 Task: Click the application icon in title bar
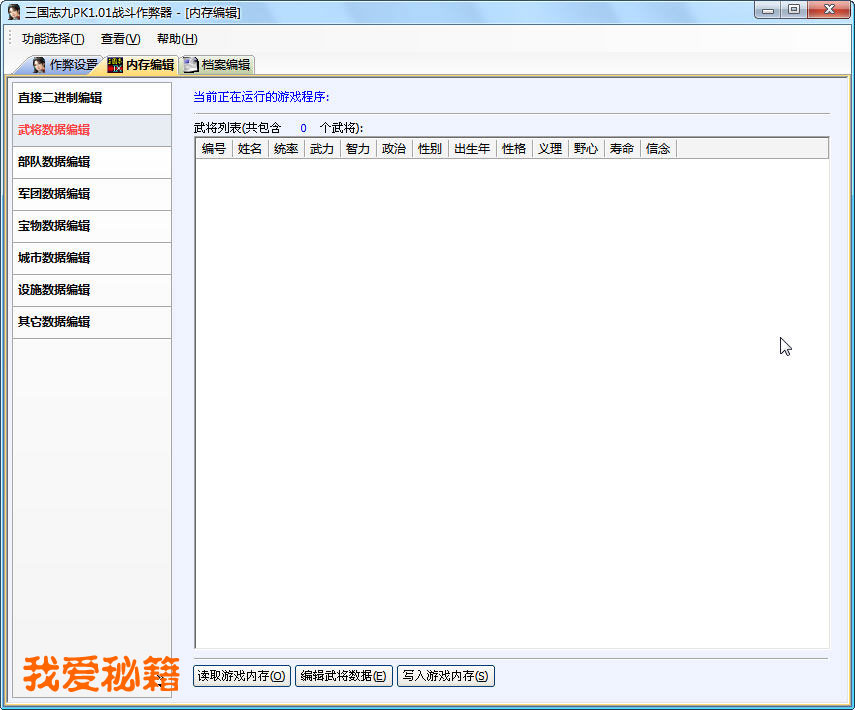[x=14, y=12]
